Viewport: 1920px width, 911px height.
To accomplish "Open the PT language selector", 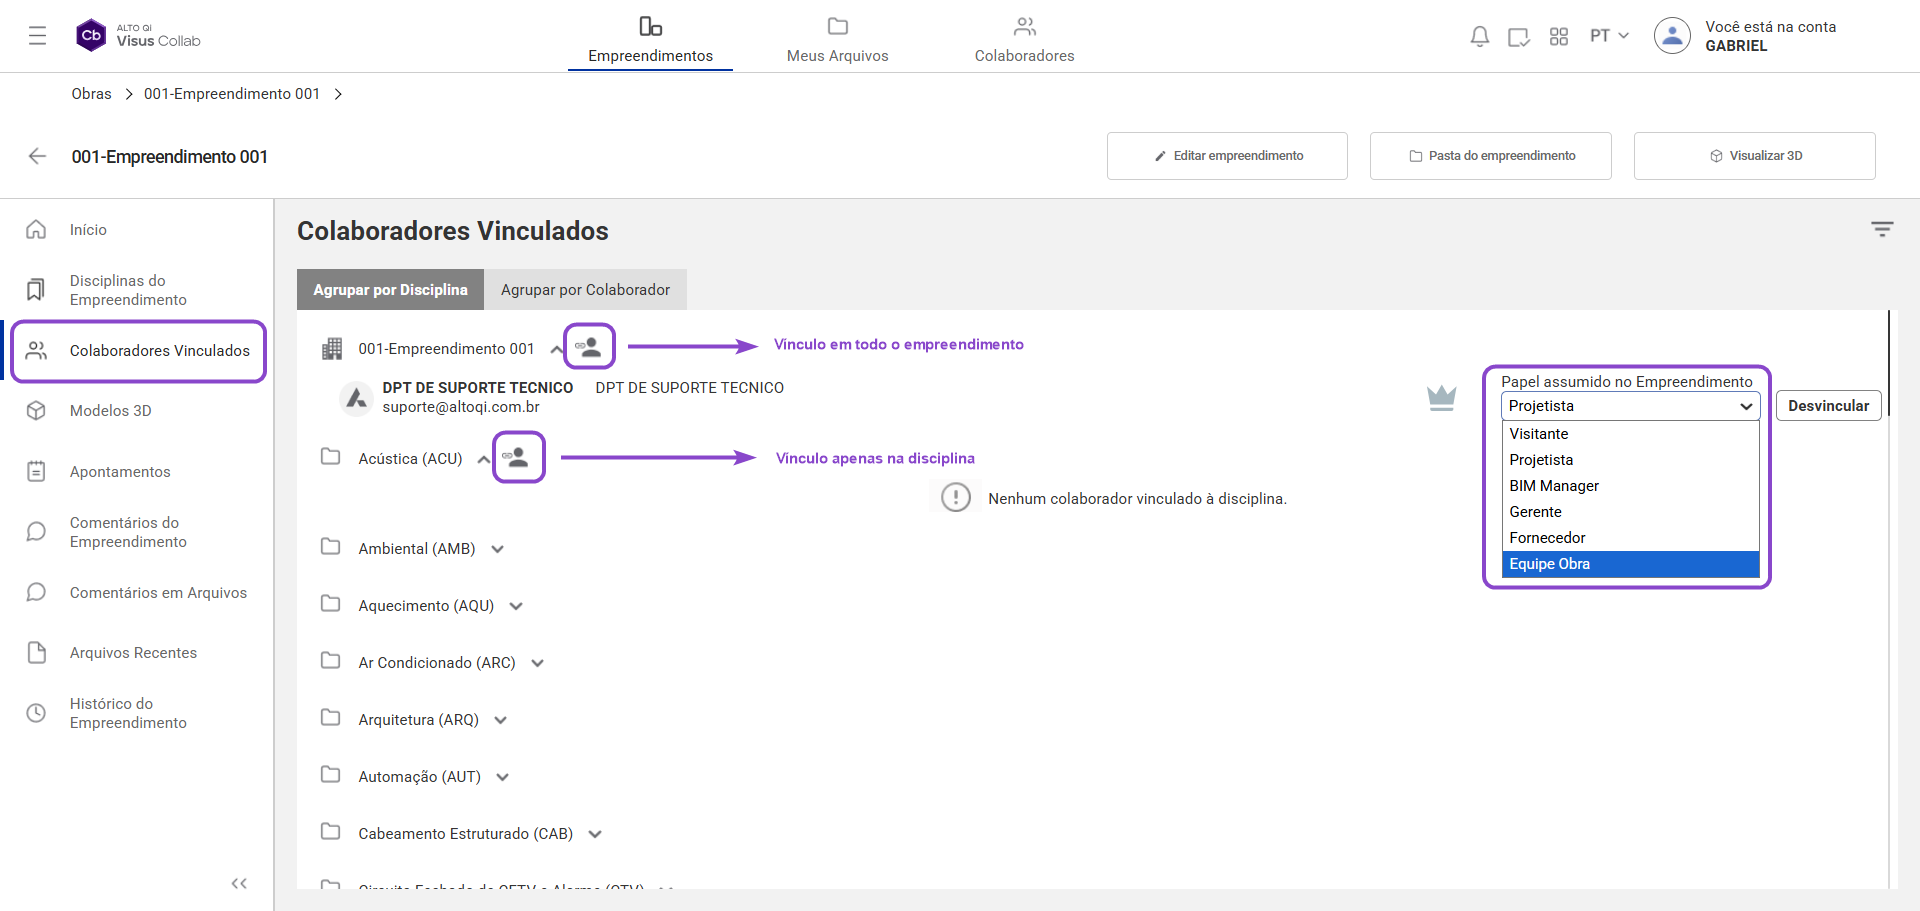I will pyautogui.click(x=1608, y=36).
